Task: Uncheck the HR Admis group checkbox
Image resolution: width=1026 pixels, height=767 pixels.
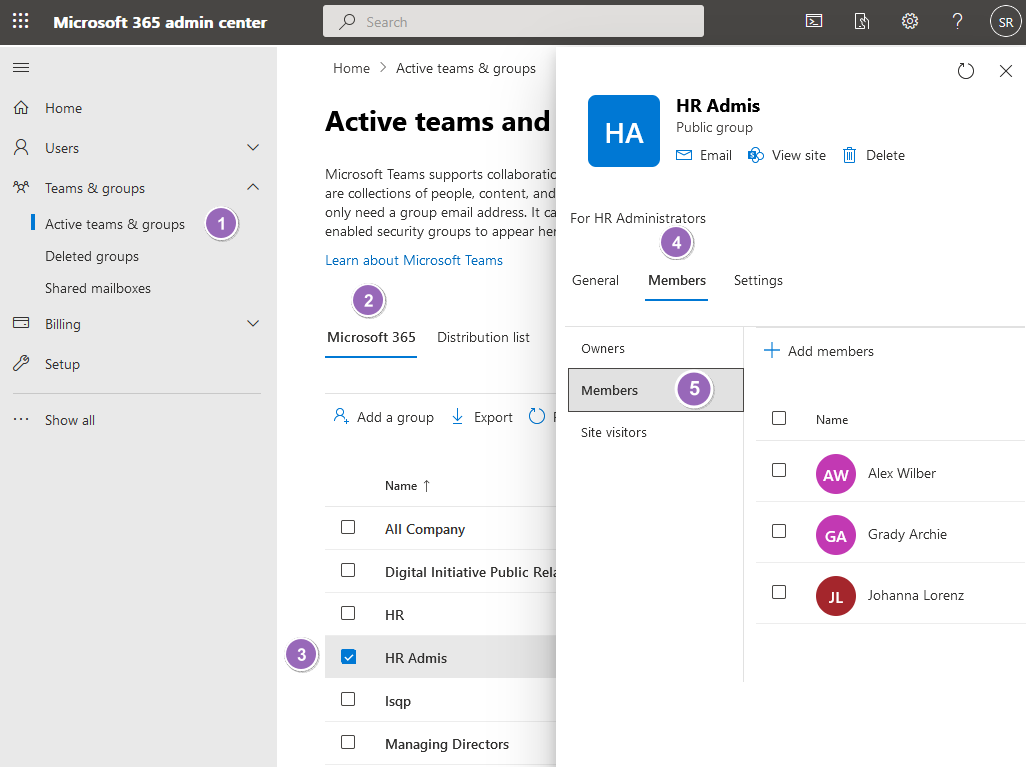Action: pos(348,656)
